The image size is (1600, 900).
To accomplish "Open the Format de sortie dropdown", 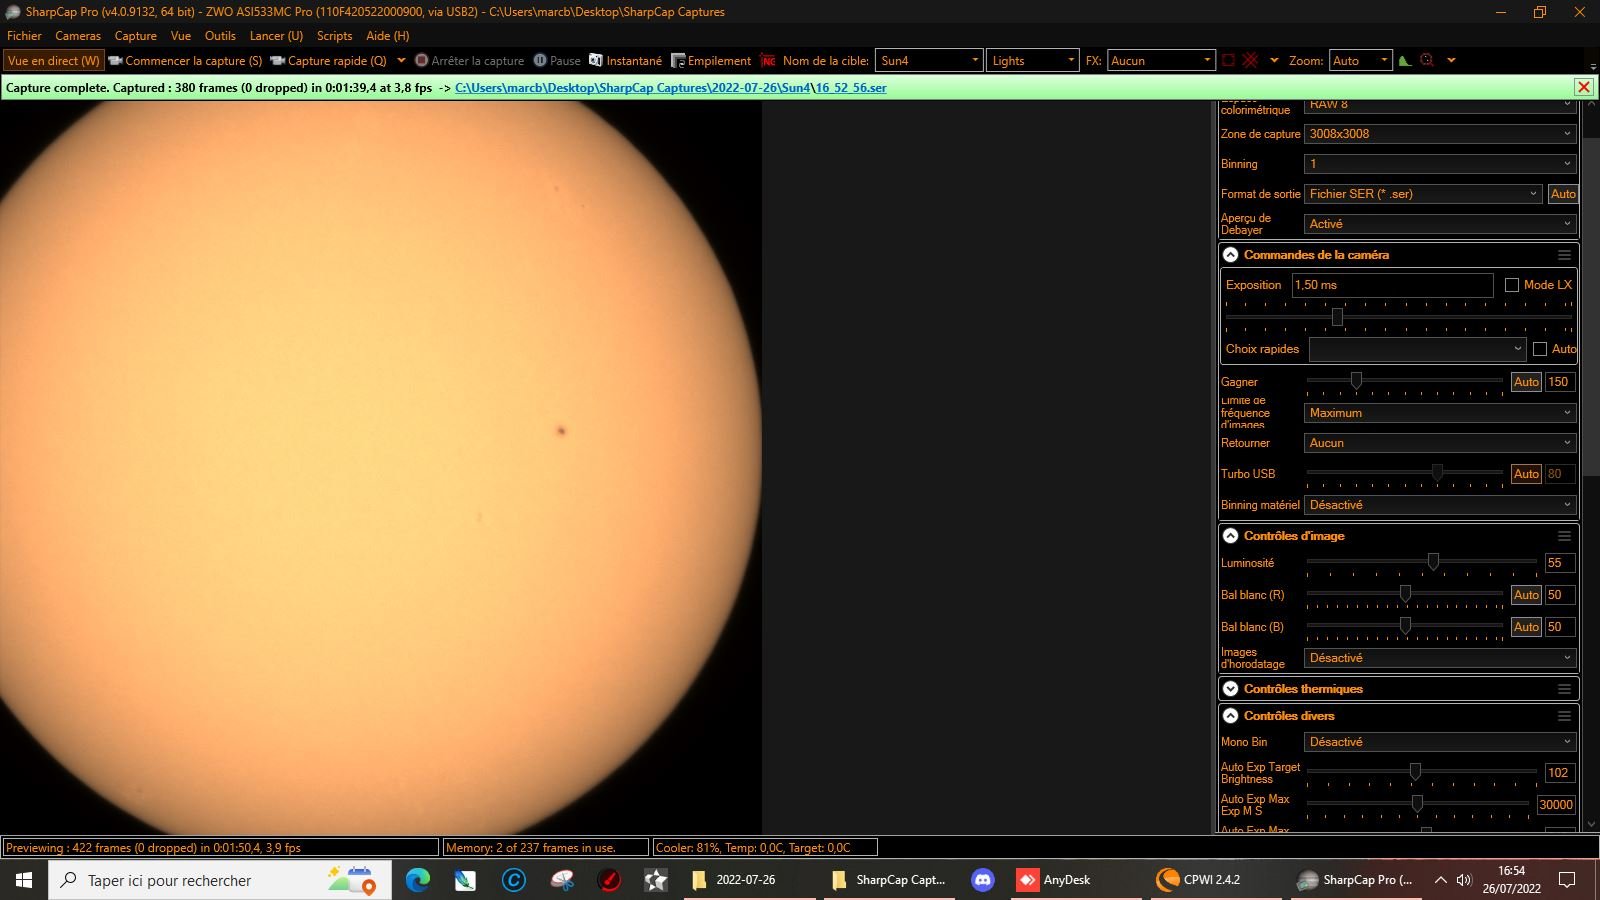I will tap(1424, 194).
